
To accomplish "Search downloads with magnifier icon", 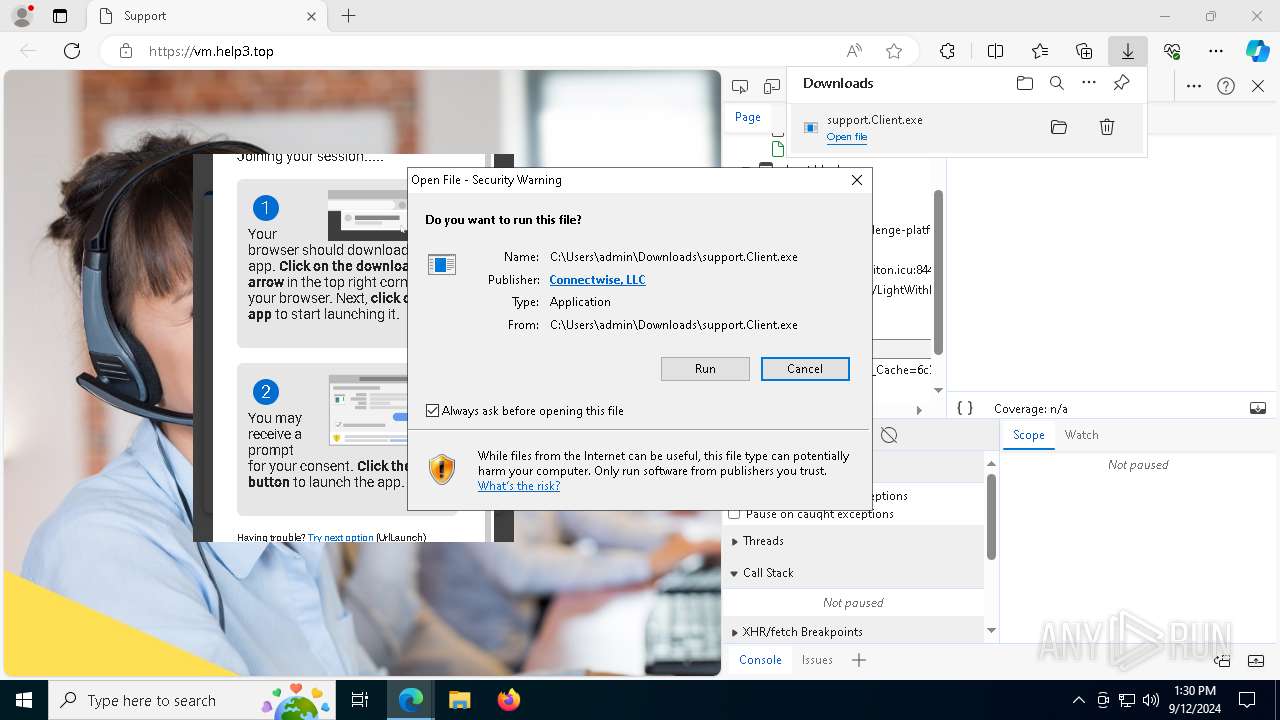I will coord(1057,83).
